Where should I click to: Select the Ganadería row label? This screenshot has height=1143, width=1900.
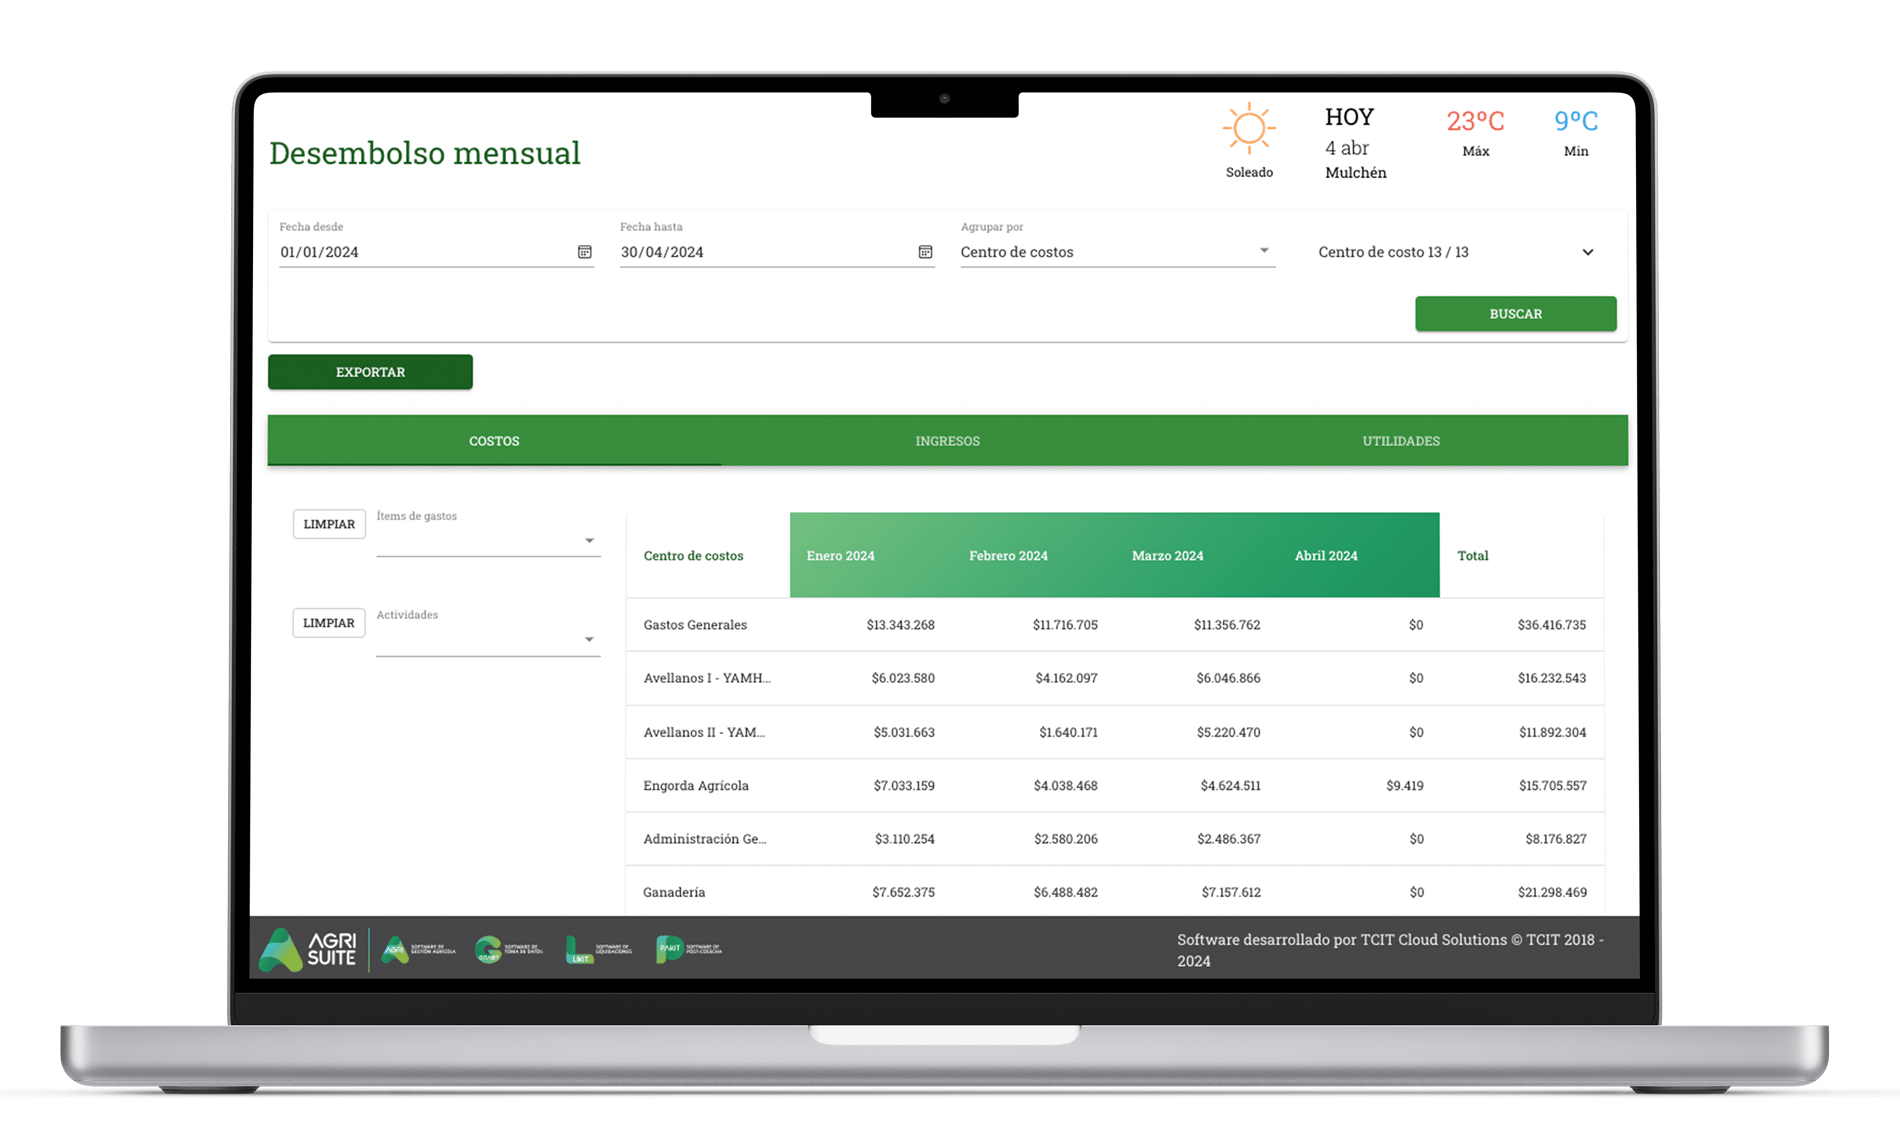[x=674, y=892]
